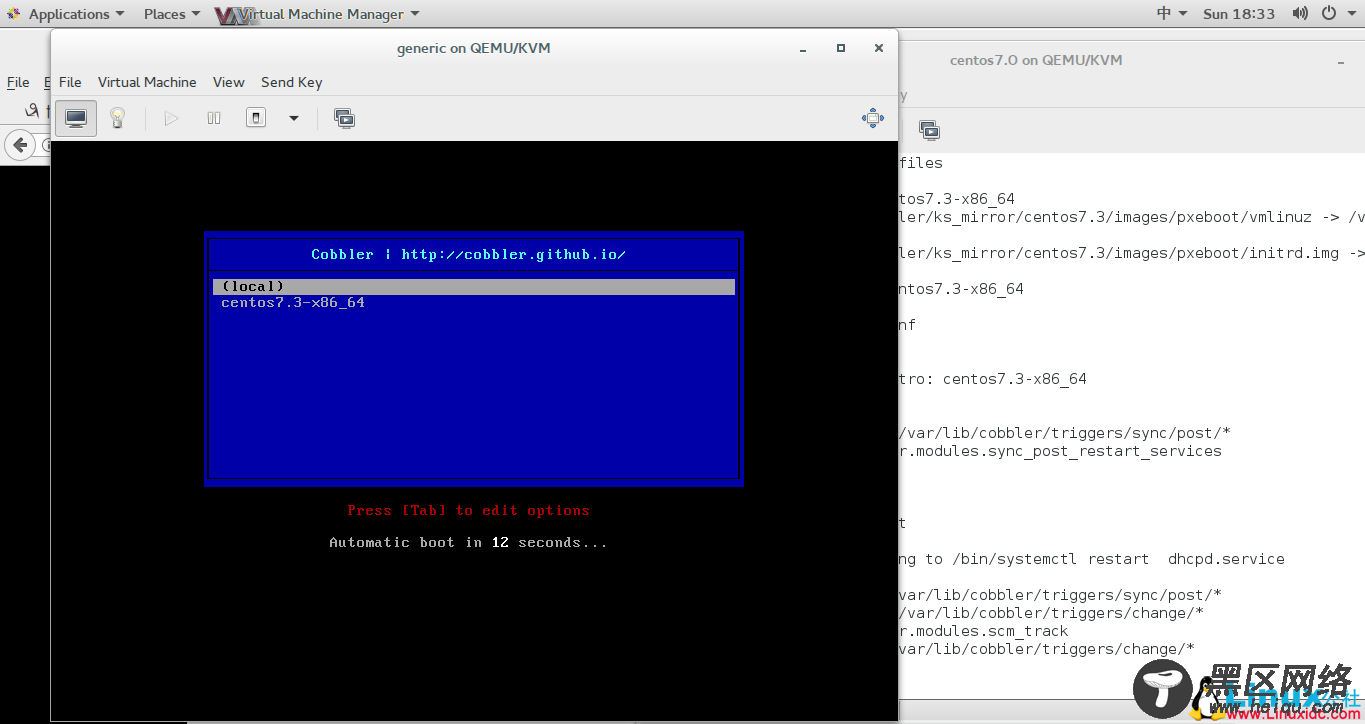Open File menu of generic window
Image resolution: width=1365 pixels, height=724 pixels.
pyautogui.click(x=70, y=82)
